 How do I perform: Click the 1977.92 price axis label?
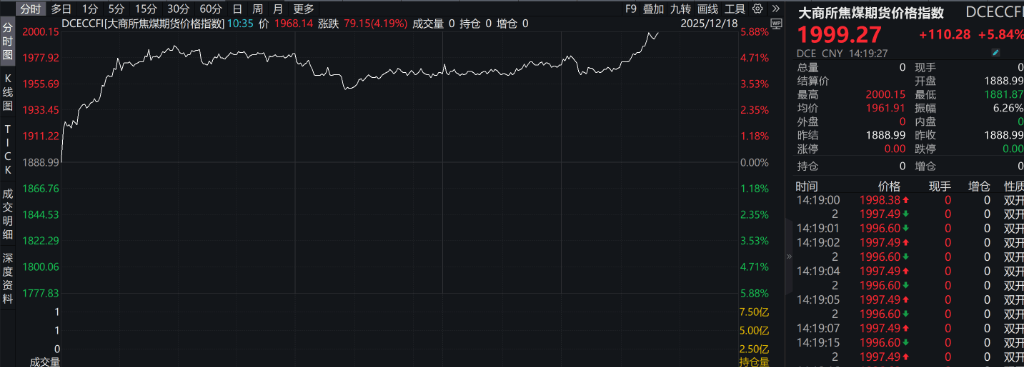(40, 57)
